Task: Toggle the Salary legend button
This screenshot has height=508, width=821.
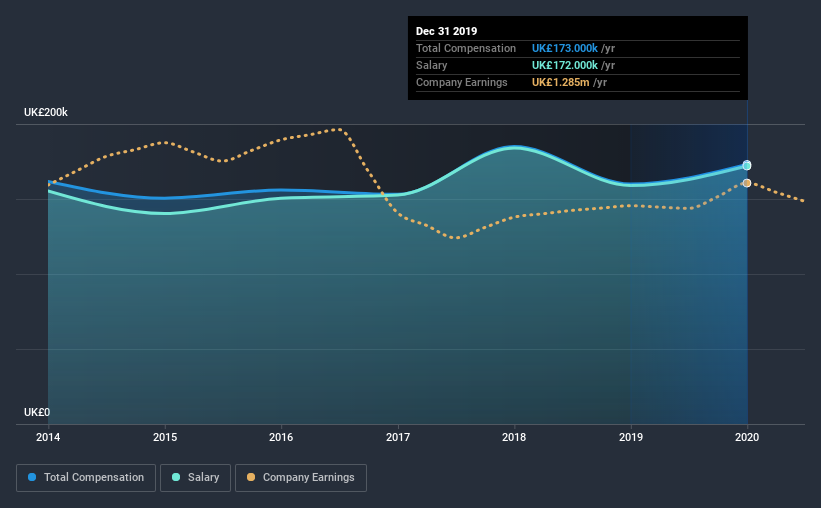Action: (195, 478)
